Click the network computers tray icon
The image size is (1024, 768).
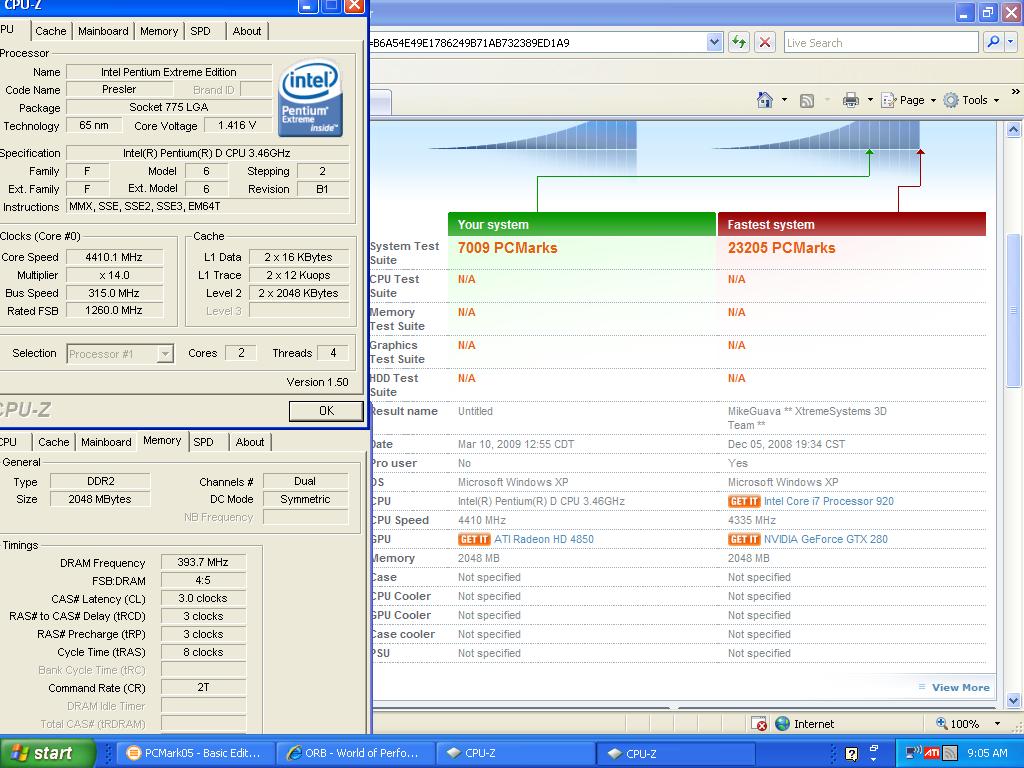(x=912, y=753)
